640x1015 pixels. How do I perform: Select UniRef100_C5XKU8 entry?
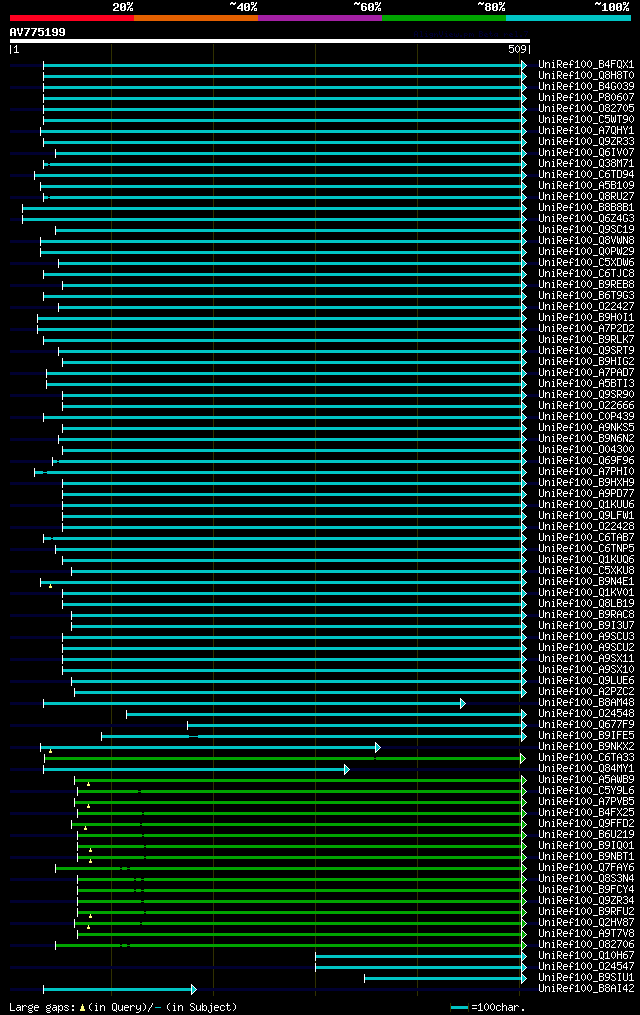(586, 571)
